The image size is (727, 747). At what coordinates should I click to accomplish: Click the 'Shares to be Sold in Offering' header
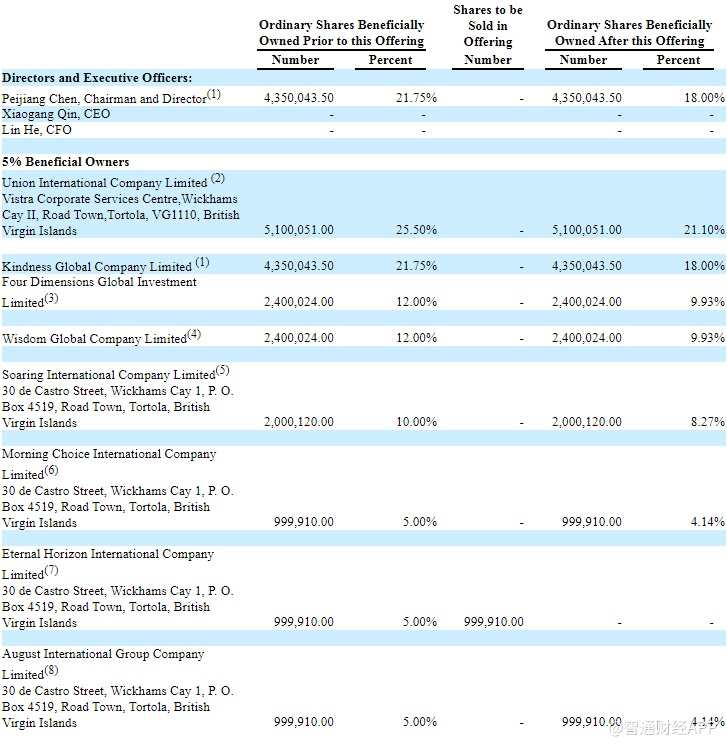click(x=488, y=26)
